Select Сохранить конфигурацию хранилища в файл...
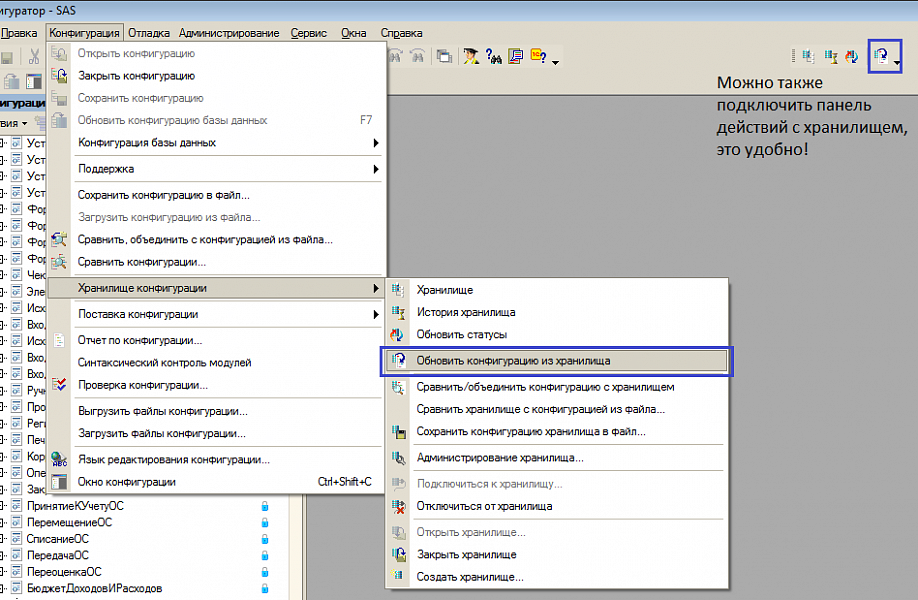 (556, 432)
